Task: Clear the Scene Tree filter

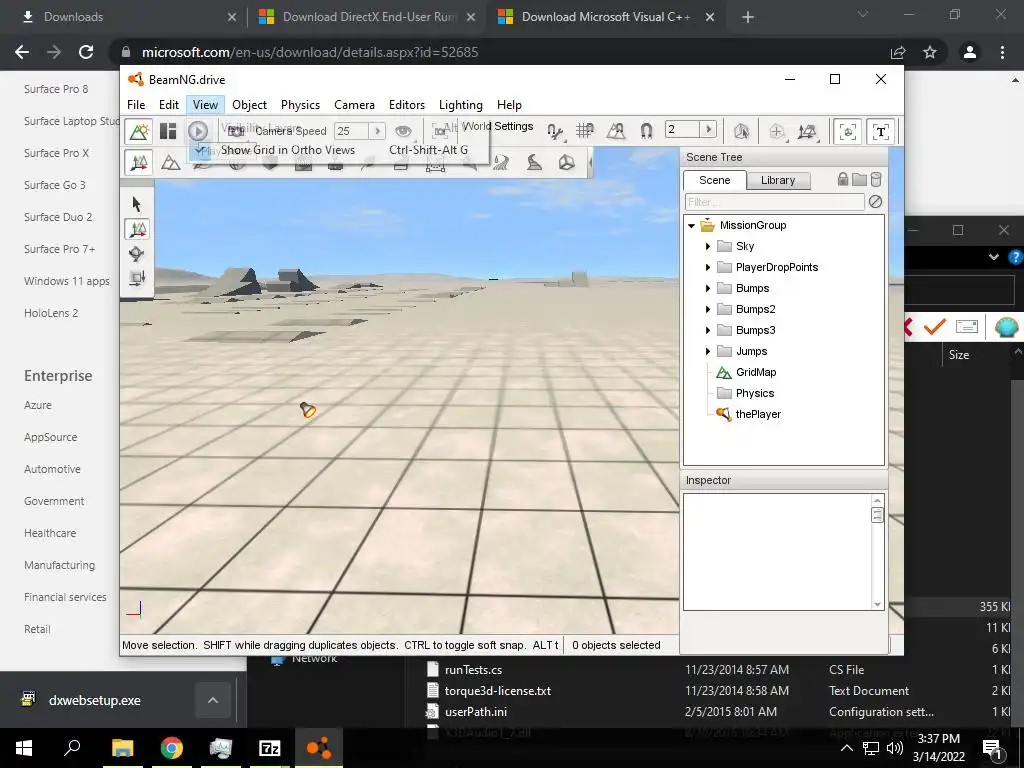Action: point(875,202)
